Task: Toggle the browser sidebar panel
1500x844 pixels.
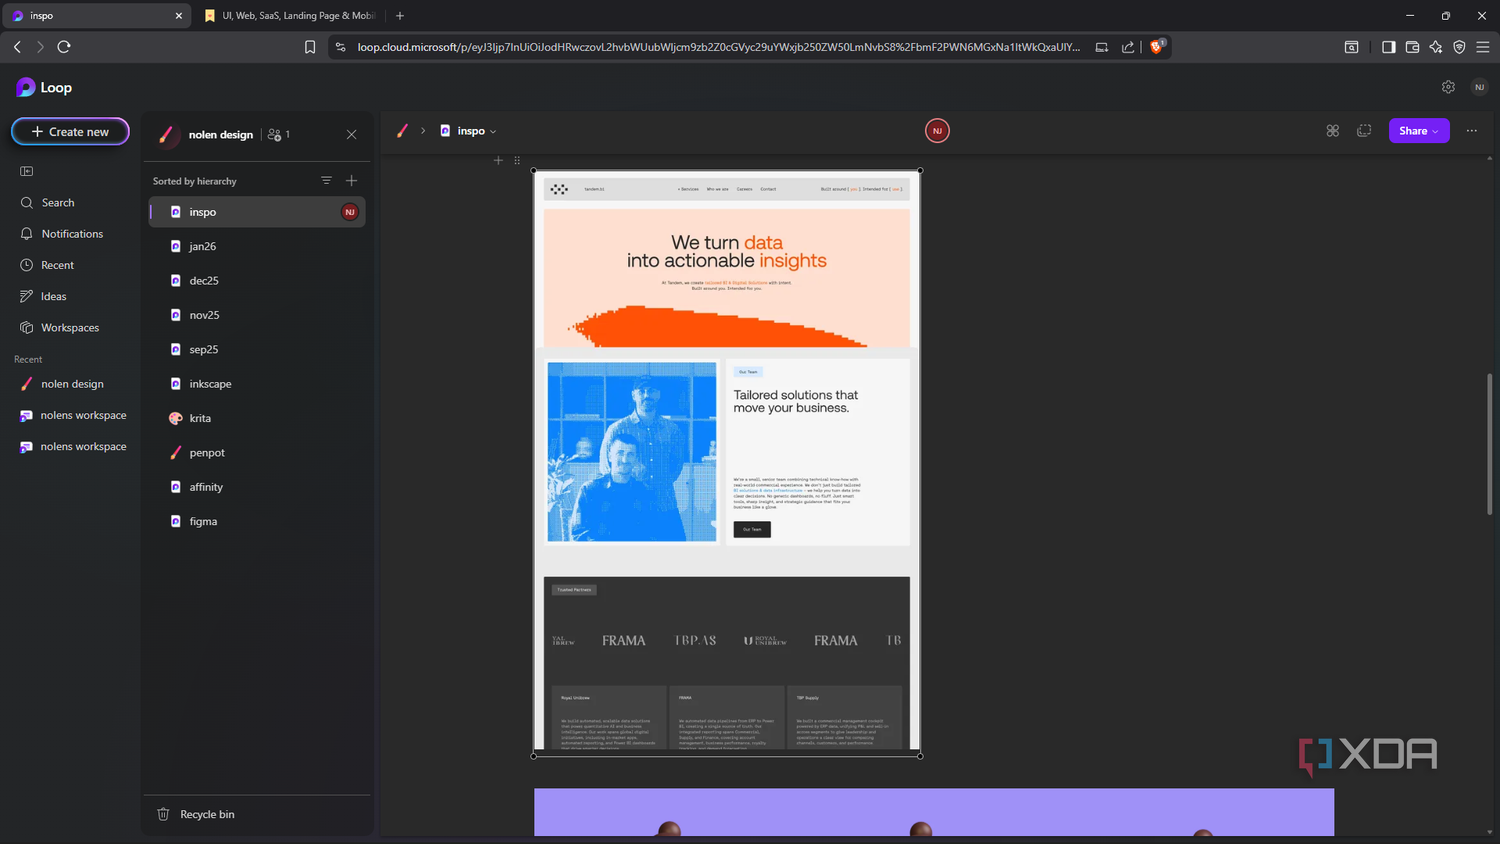Action: click(x=1389, y=47)
